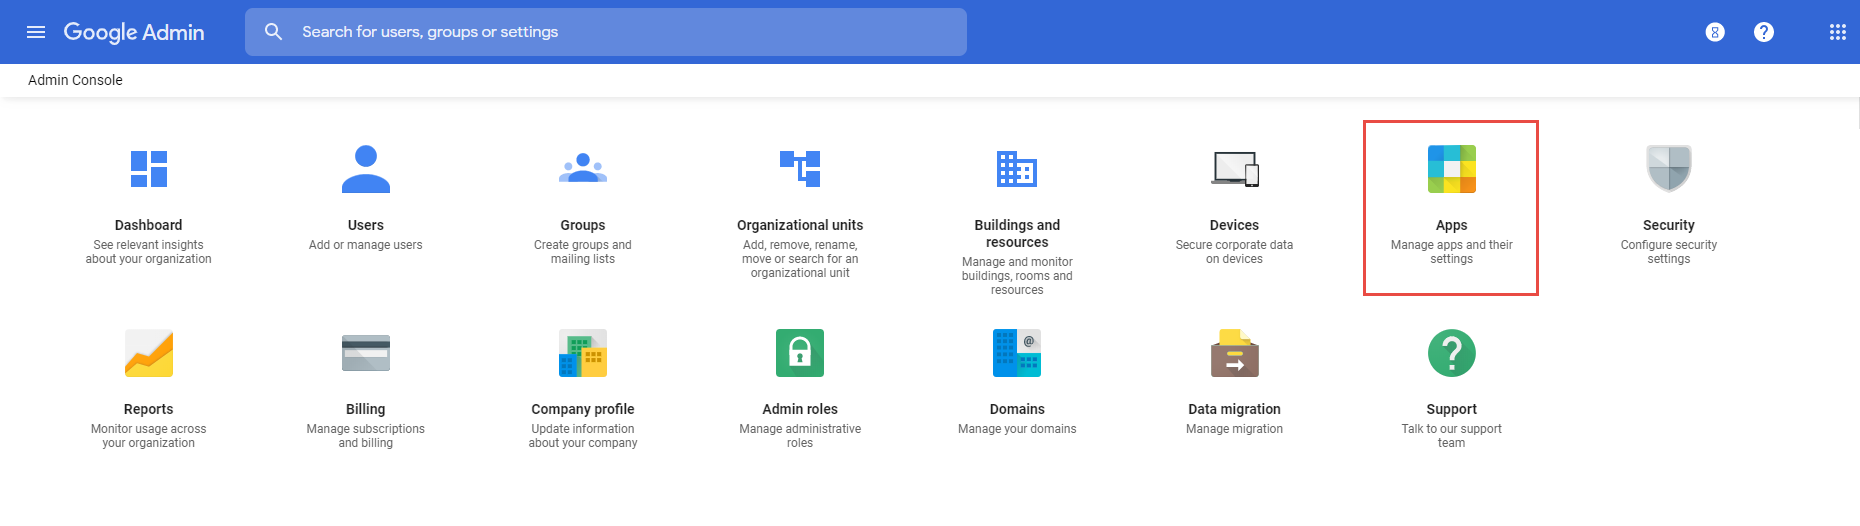Screen dimensions: 1860x526
Task: Open the Domains icon
Action: click(1017, 353)
